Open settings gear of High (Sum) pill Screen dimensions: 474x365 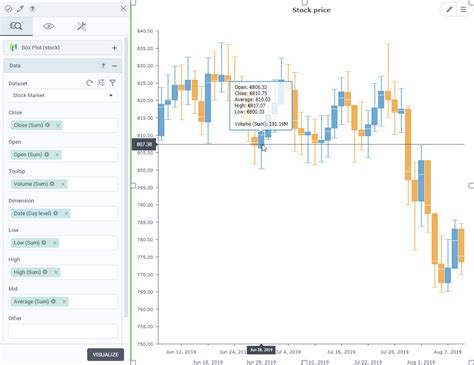(x=45, y=272)
